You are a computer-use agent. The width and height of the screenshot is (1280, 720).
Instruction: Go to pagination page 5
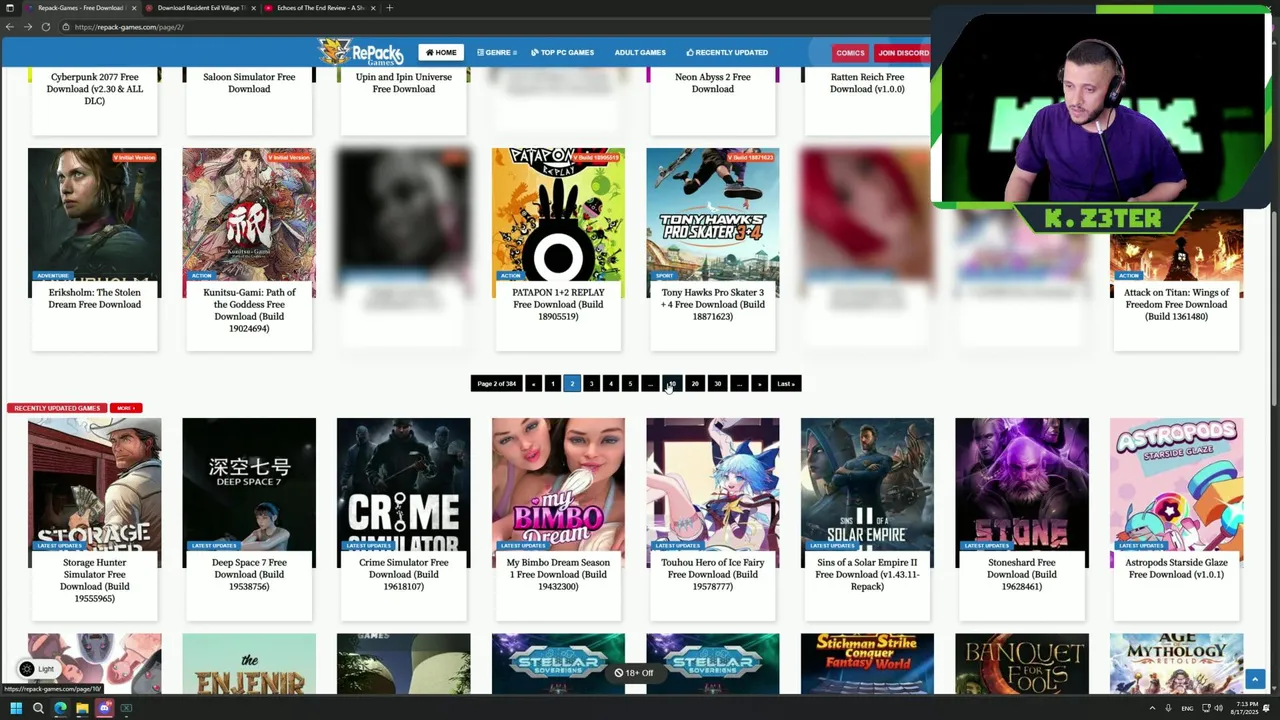(x=630, y=383)
